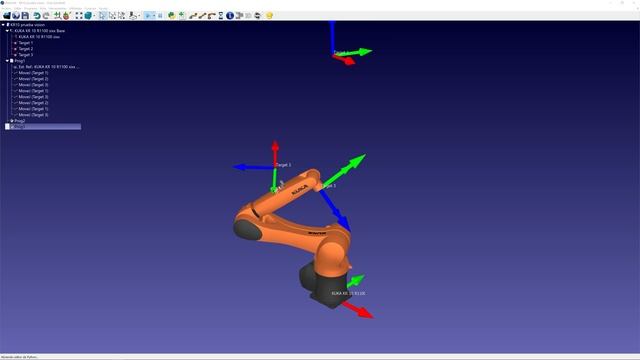
Task: Select Target 3 in the tree
Action: coord(26,55)
